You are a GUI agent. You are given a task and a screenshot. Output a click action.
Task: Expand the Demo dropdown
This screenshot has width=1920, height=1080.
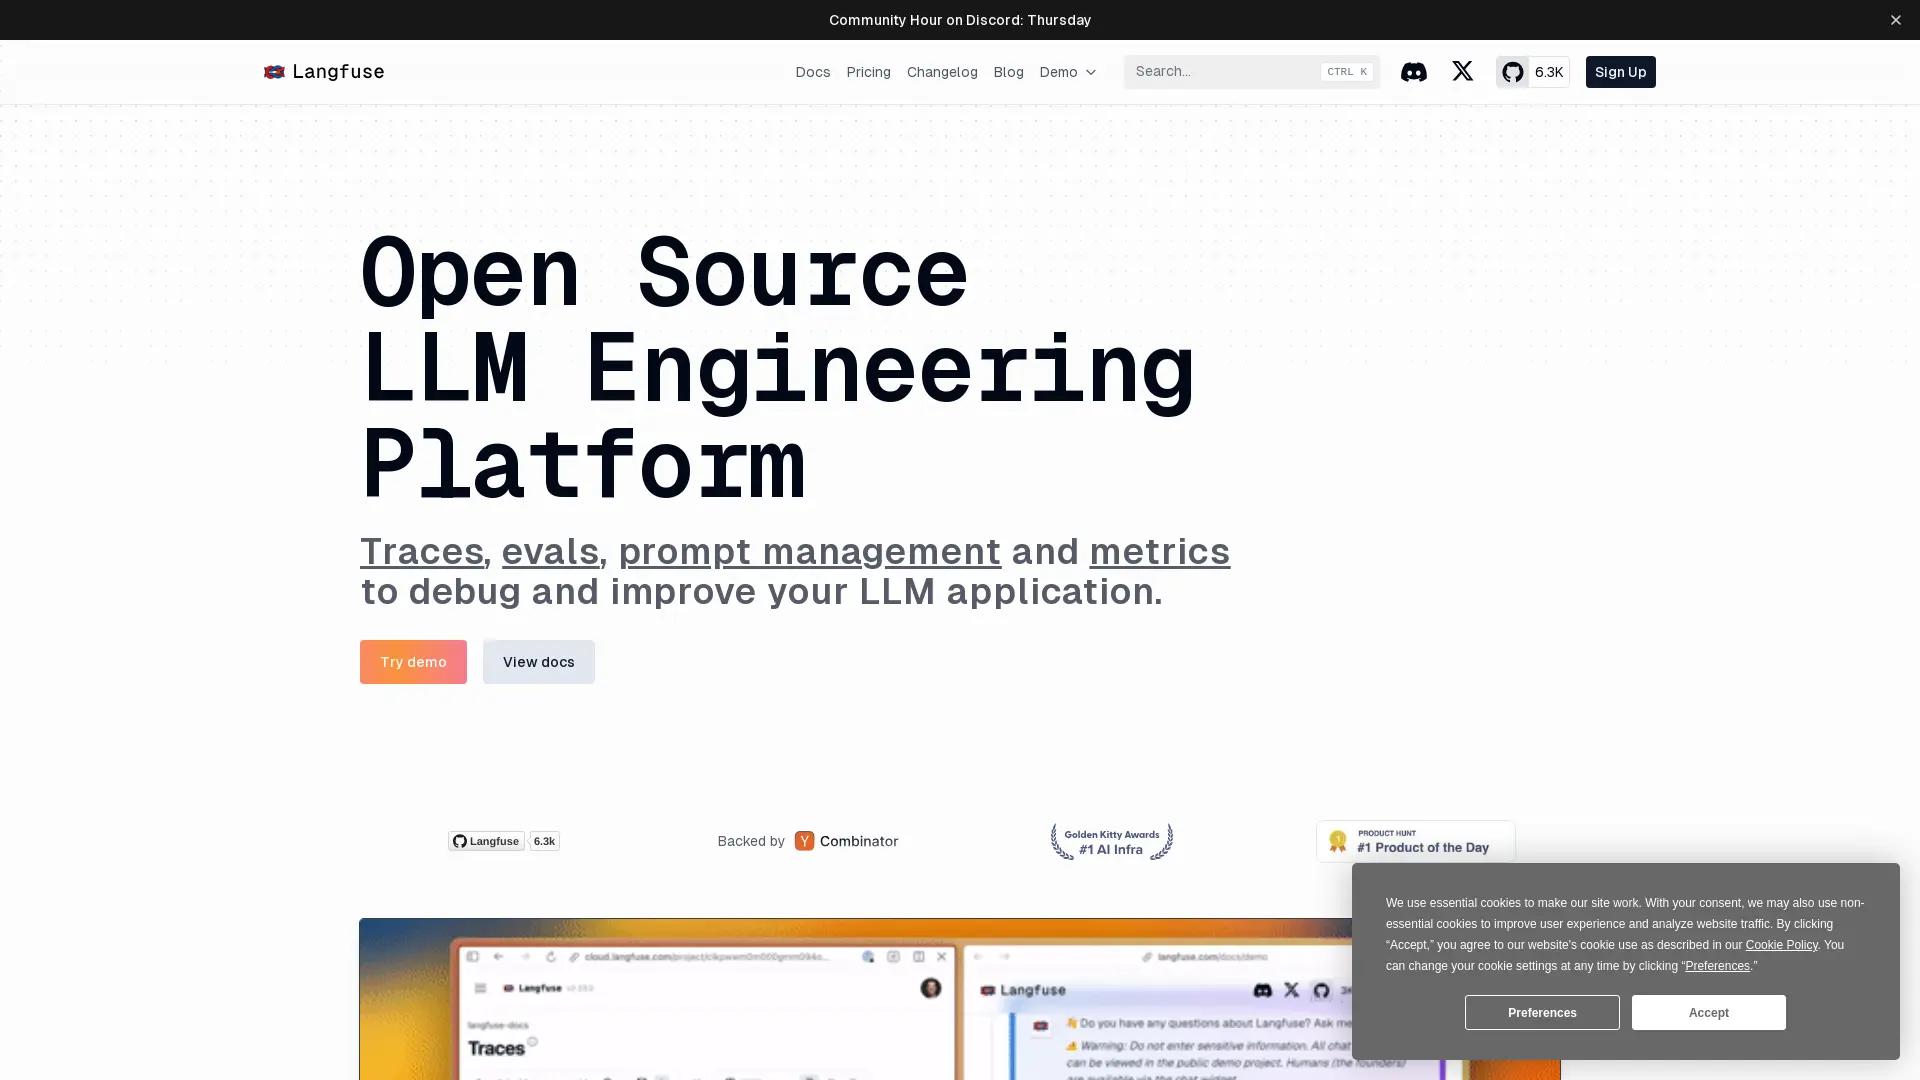pos(1067,71)
